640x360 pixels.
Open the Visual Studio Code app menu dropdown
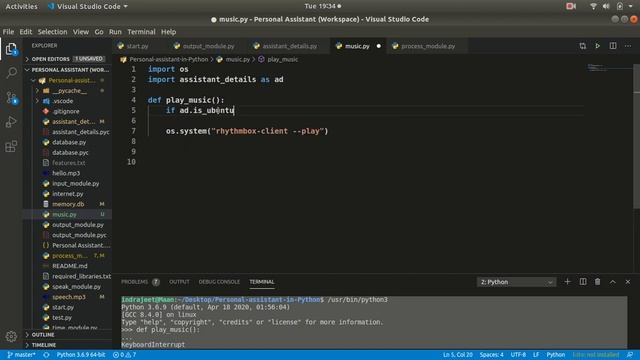(x=87, y=6)
